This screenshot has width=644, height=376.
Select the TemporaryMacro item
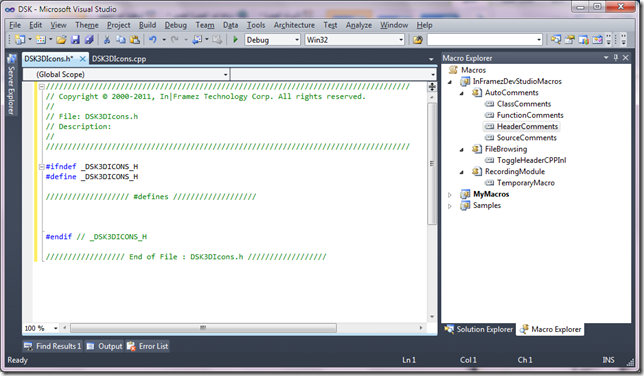pyautogui.click(x=526, y=183)
